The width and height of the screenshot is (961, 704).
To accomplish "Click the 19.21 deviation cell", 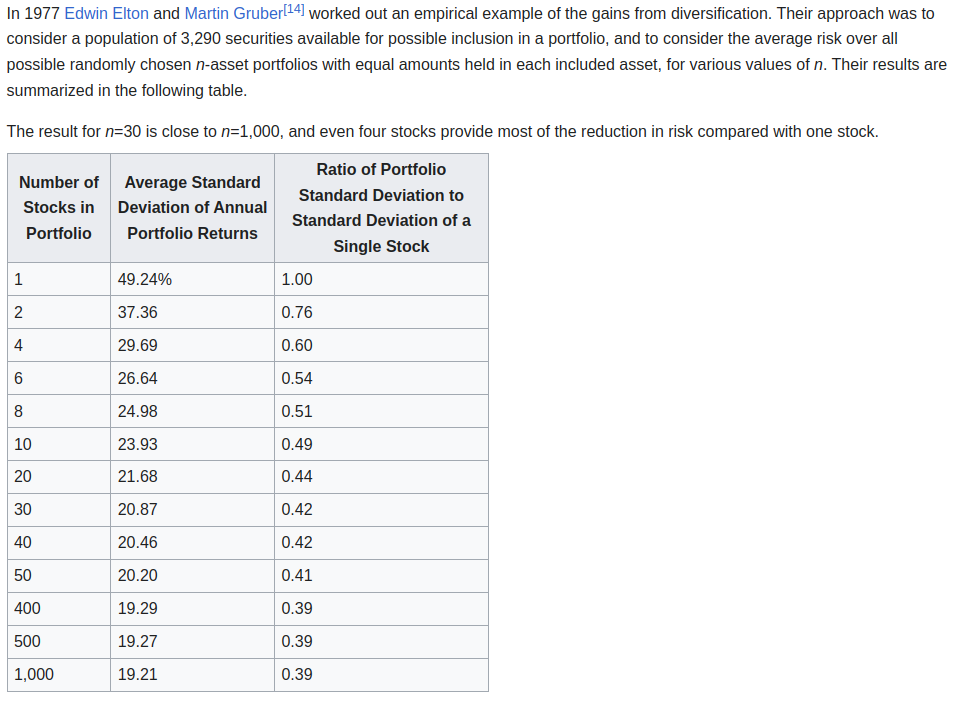I will [138, 675].
